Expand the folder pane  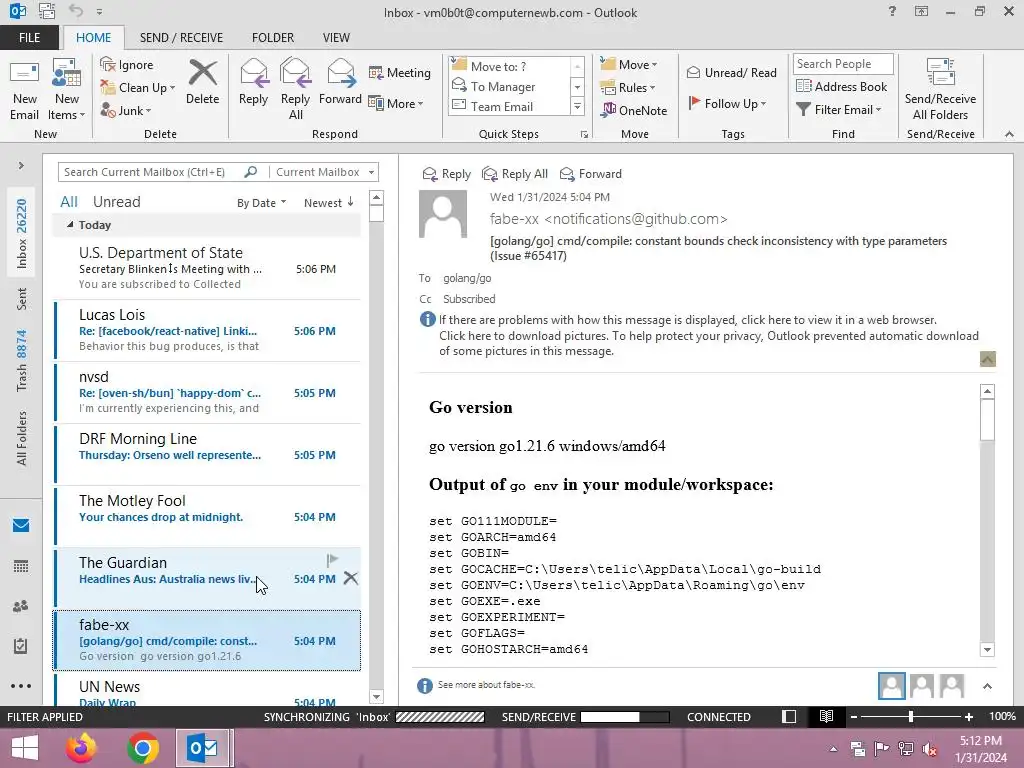point(21,166)
